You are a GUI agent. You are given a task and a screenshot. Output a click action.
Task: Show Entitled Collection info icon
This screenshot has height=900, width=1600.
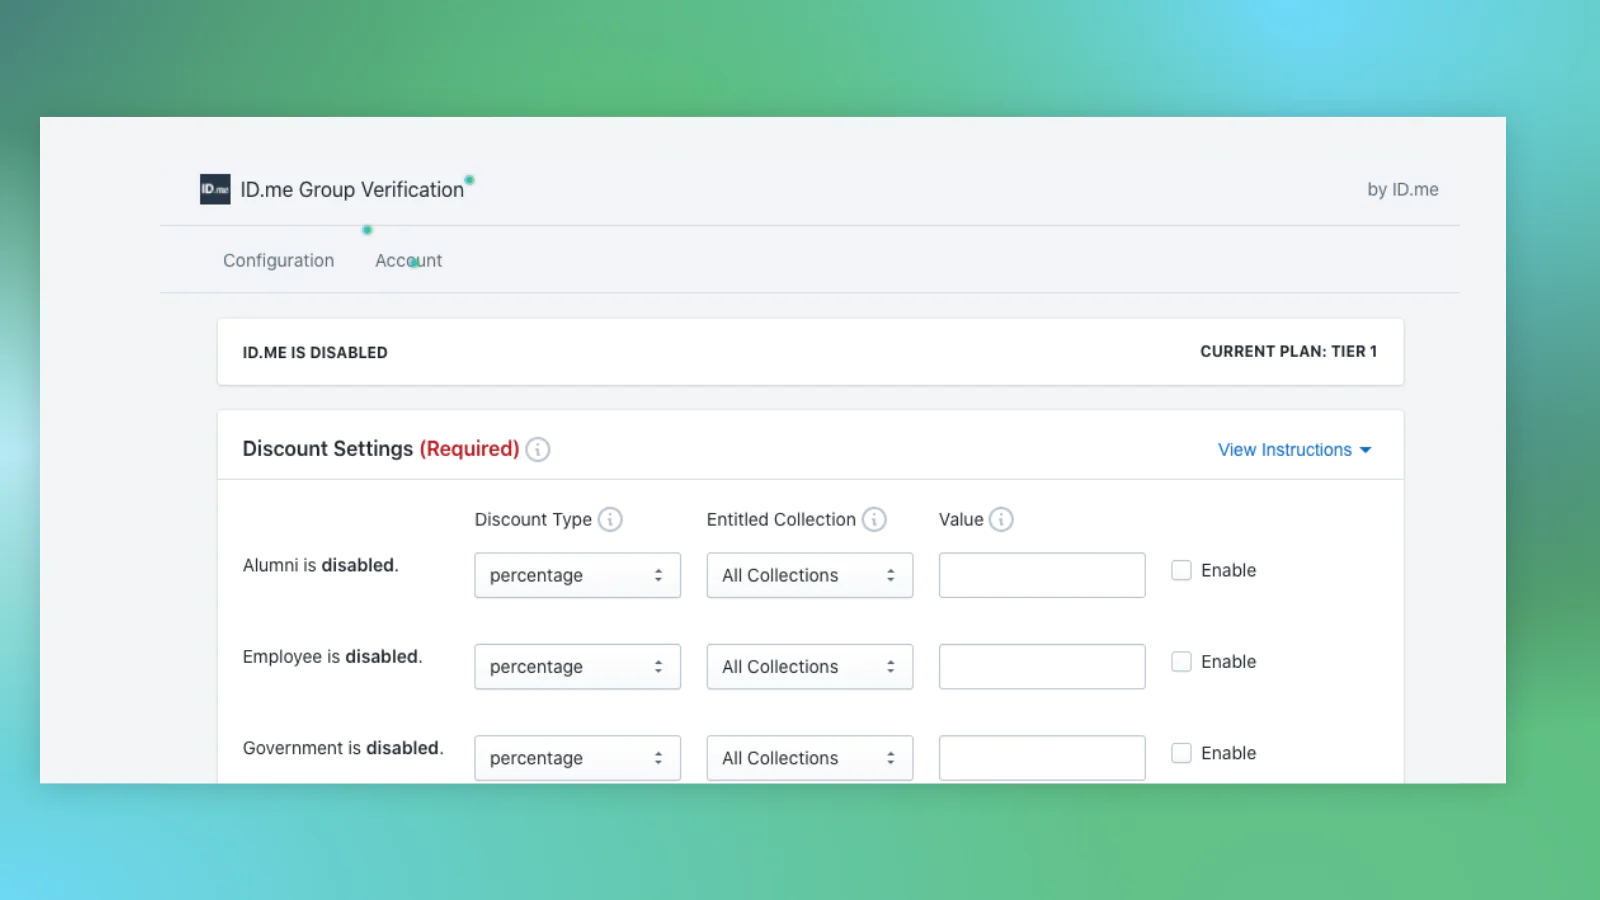pos(874,519)
